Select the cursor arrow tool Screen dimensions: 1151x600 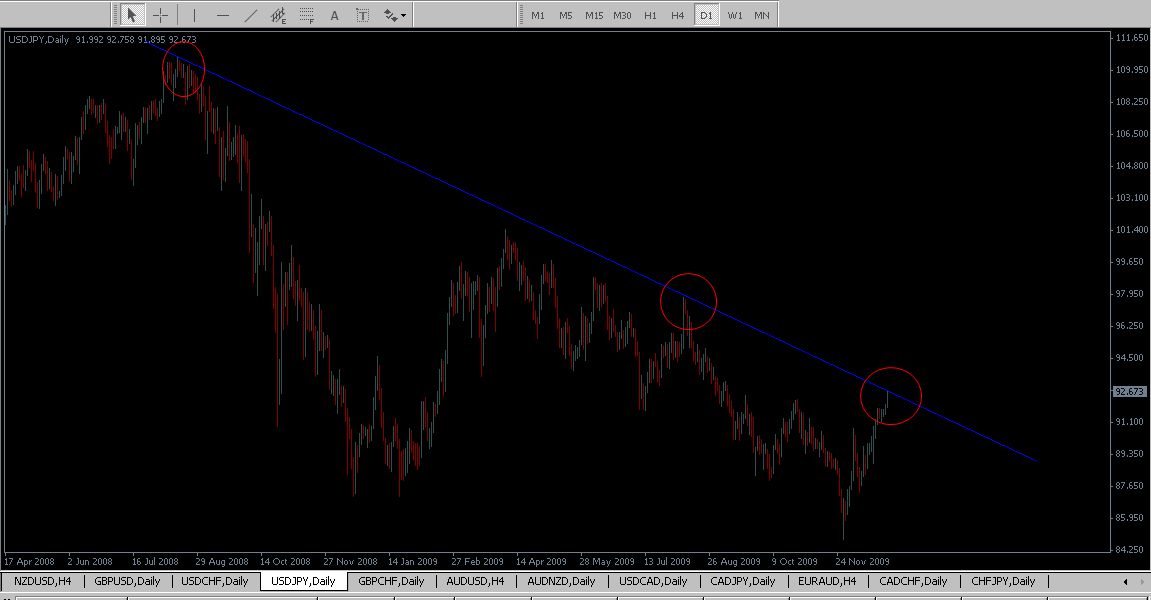coord(132,15)
